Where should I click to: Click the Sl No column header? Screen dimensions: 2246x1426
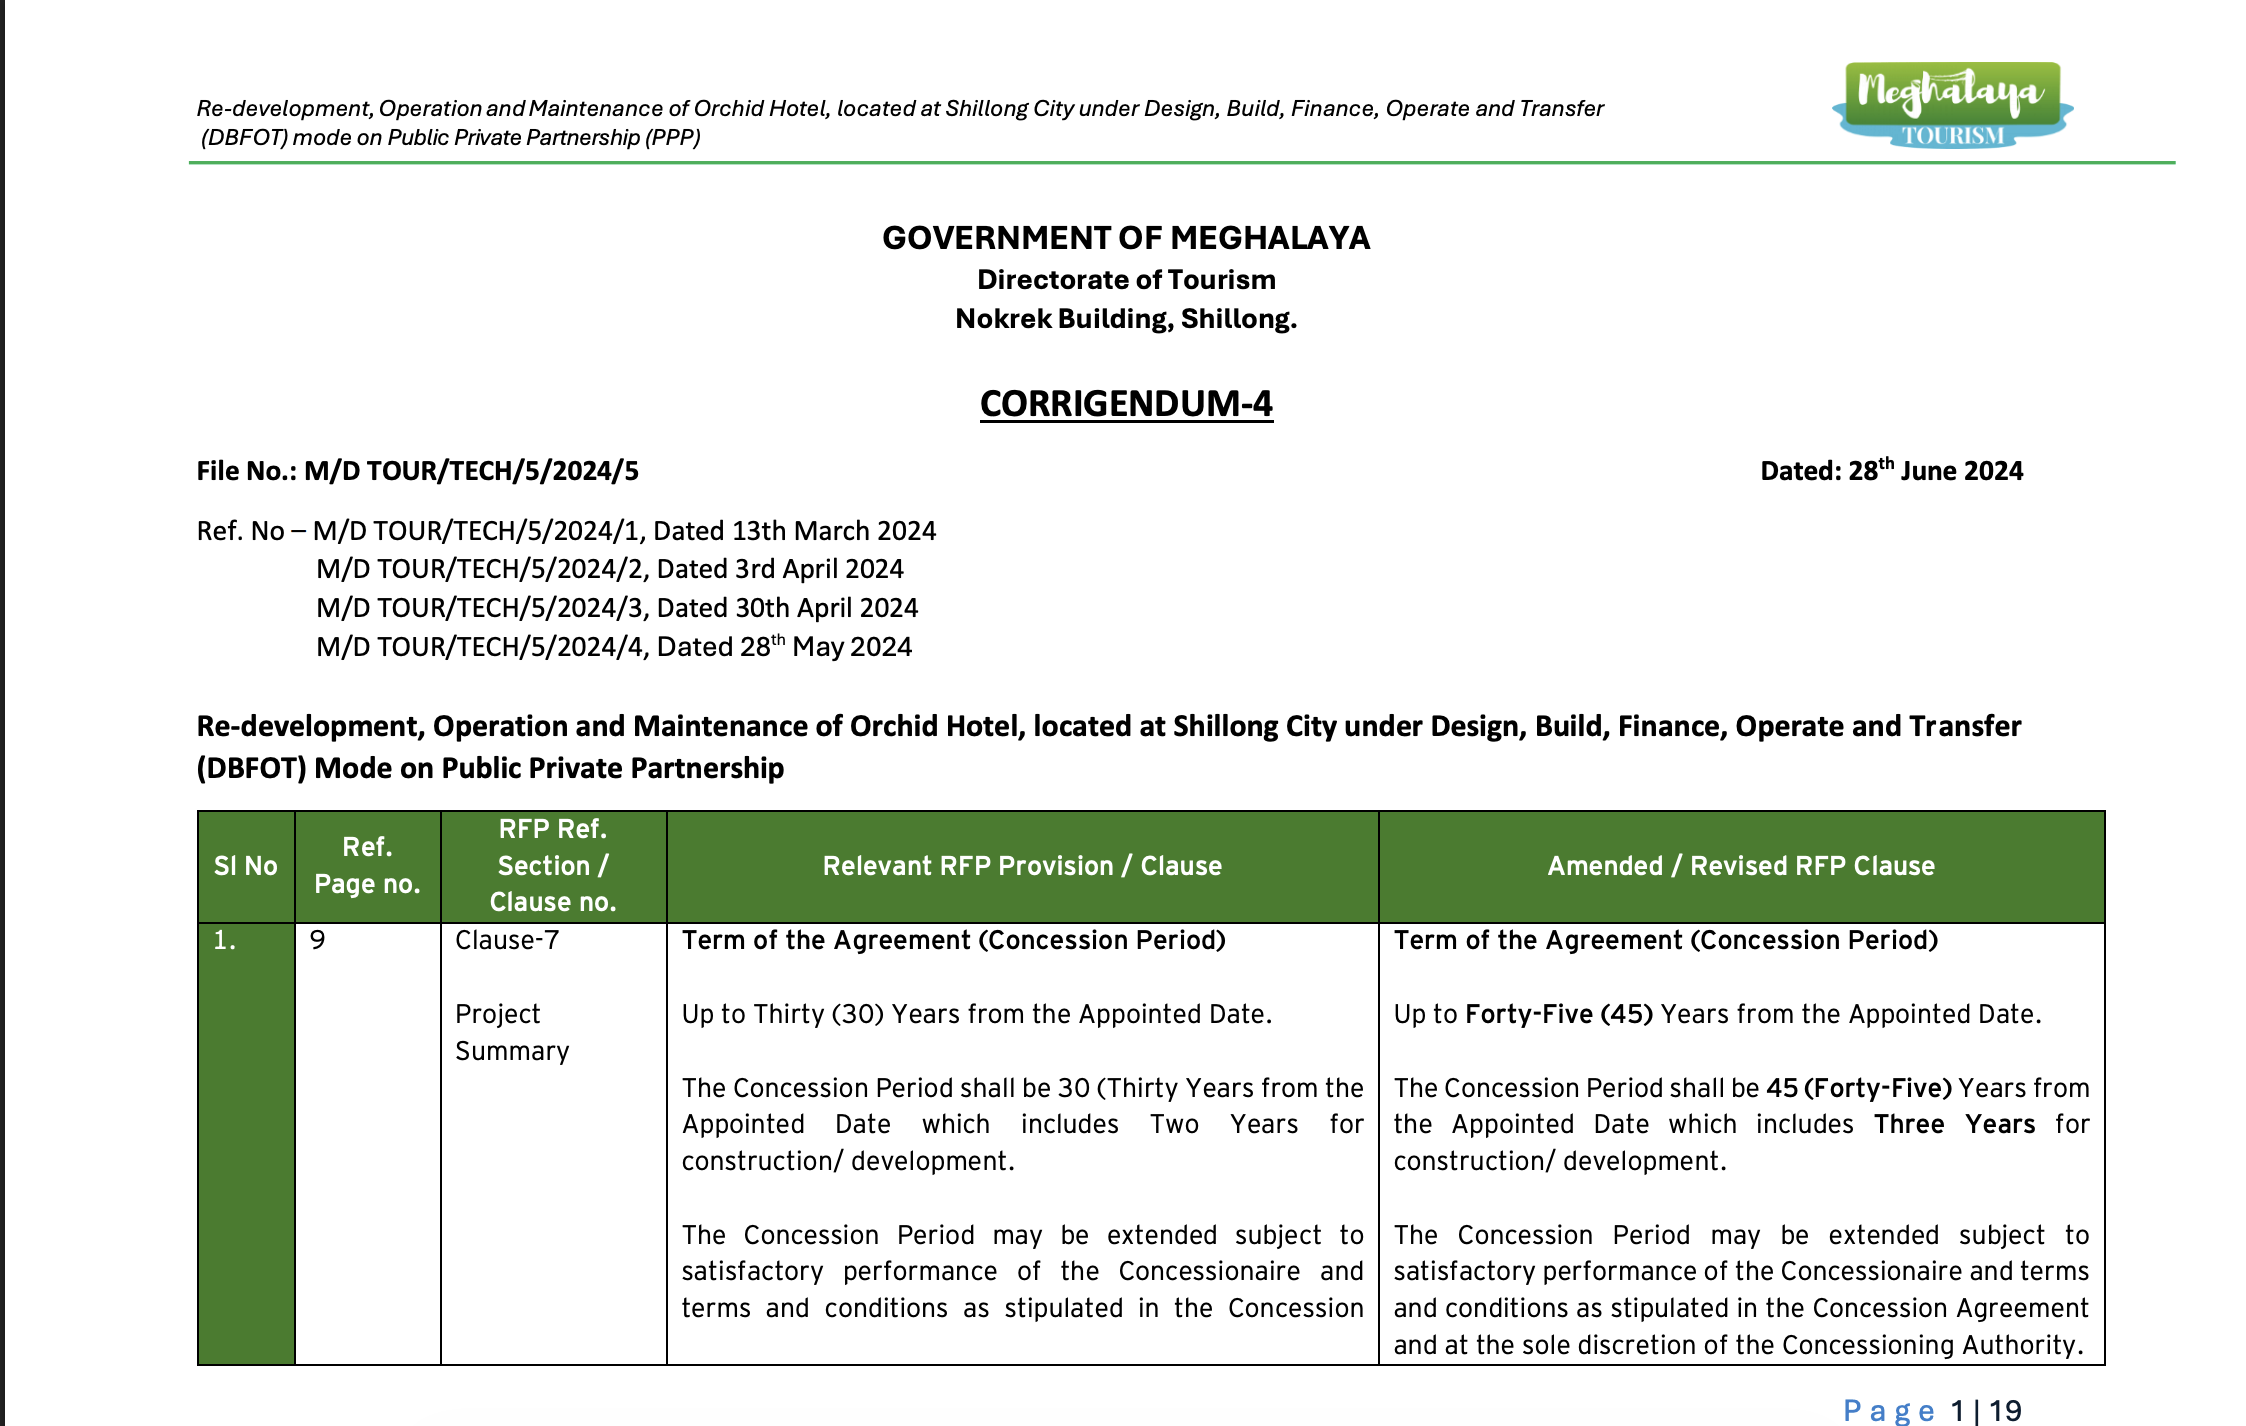click(246, 866)
